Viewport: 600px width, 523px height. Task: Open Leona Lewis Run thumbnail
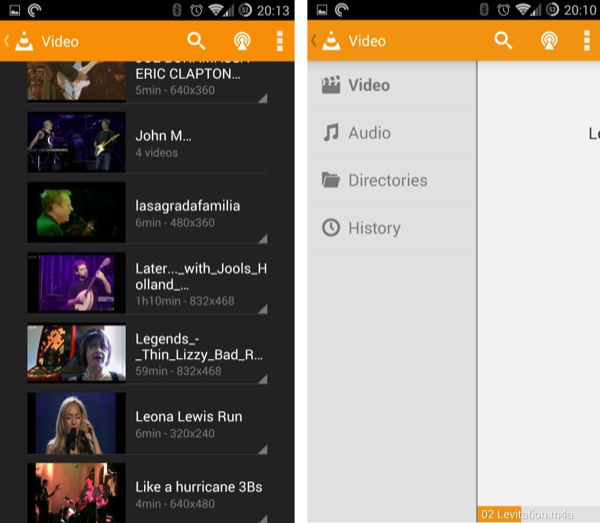(x=77, y=423)
